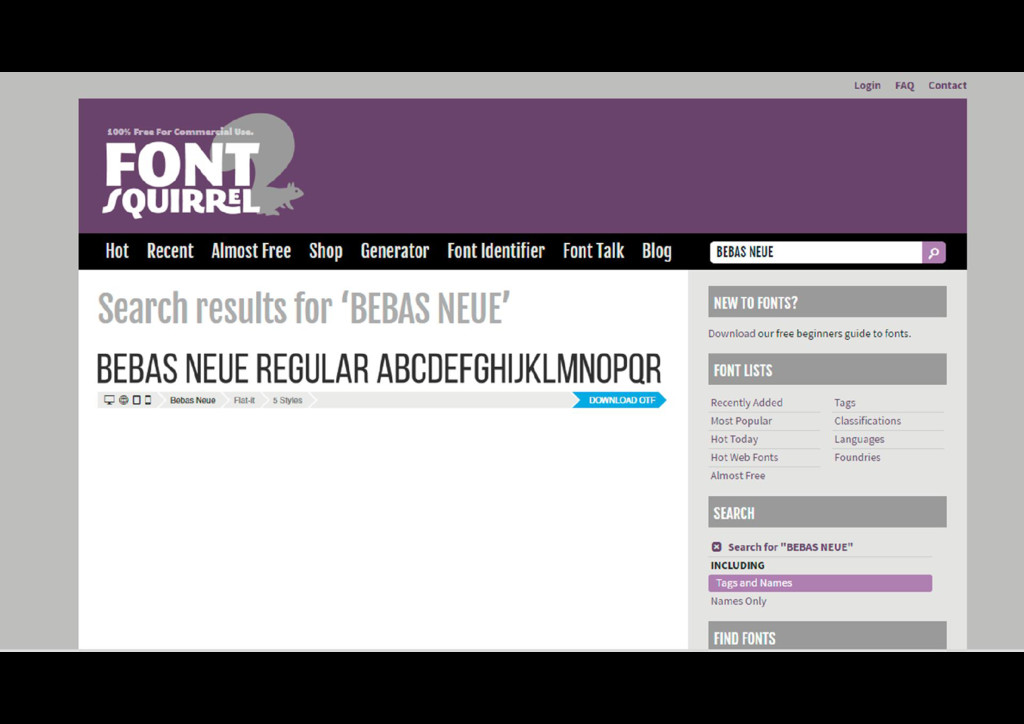Click the web font globe icon
The width and height of the screenshot is (1024, 724).
point(123,400)
